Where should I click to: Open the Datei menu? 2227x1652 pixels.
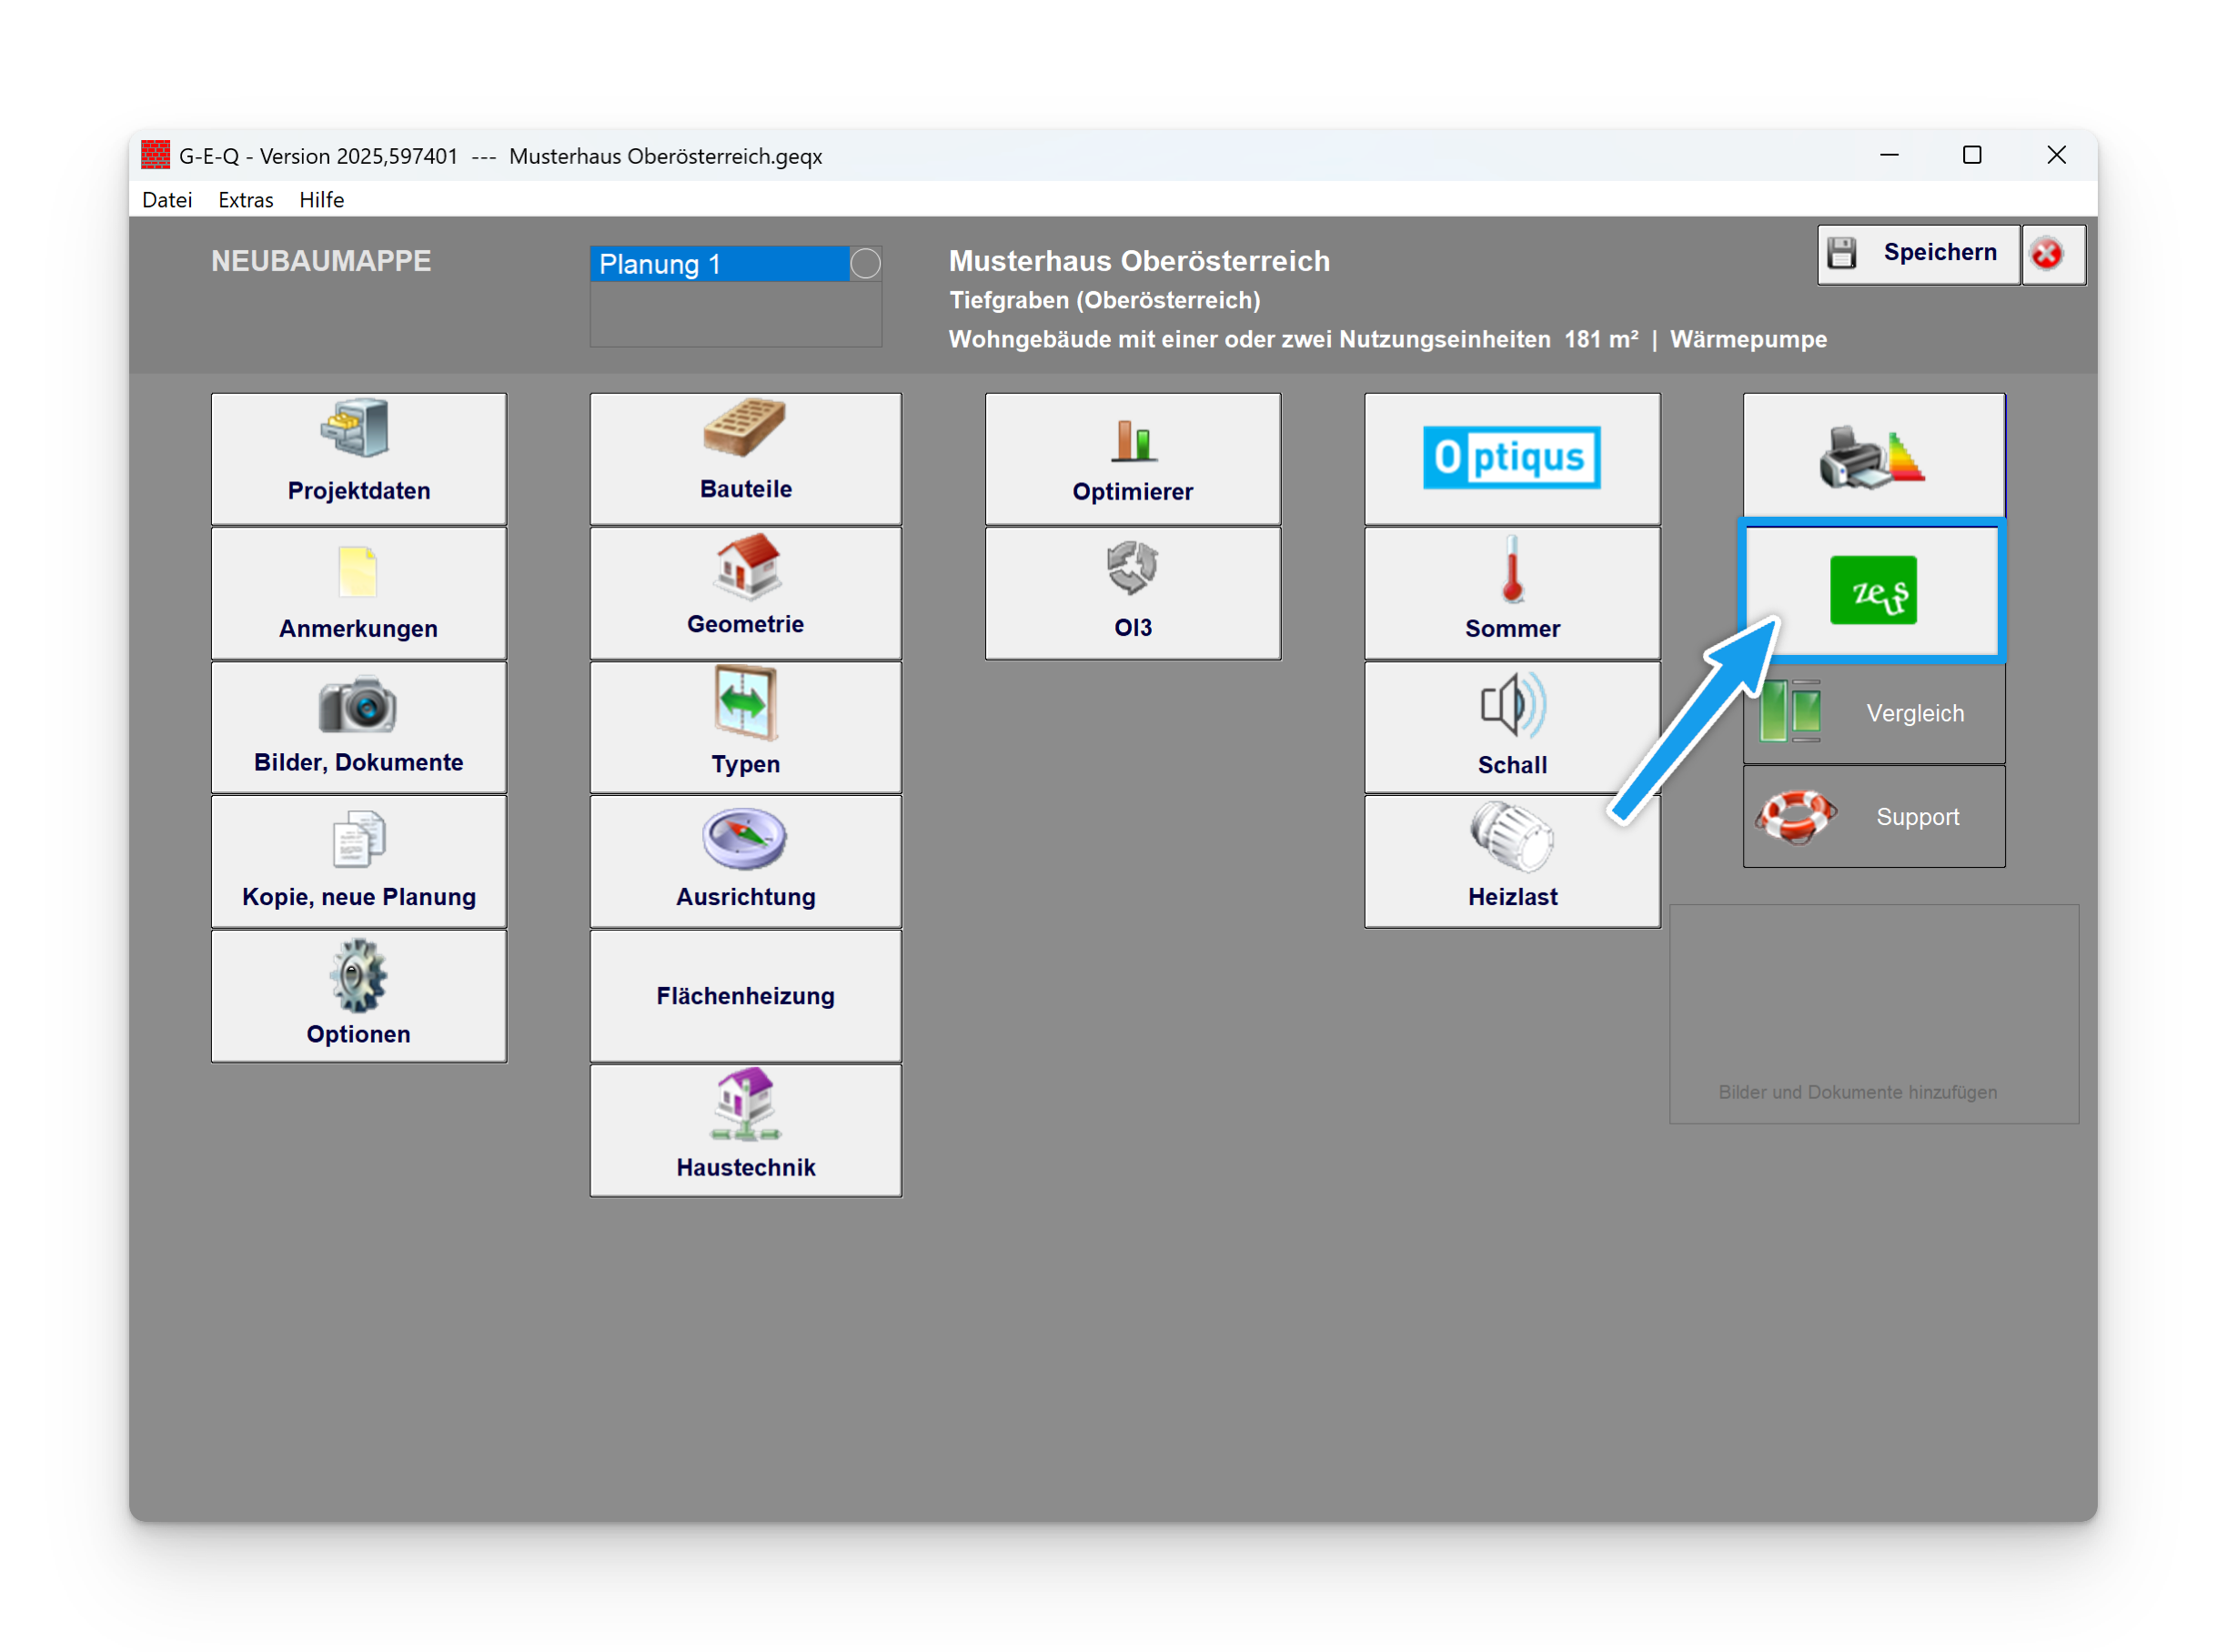167,200
